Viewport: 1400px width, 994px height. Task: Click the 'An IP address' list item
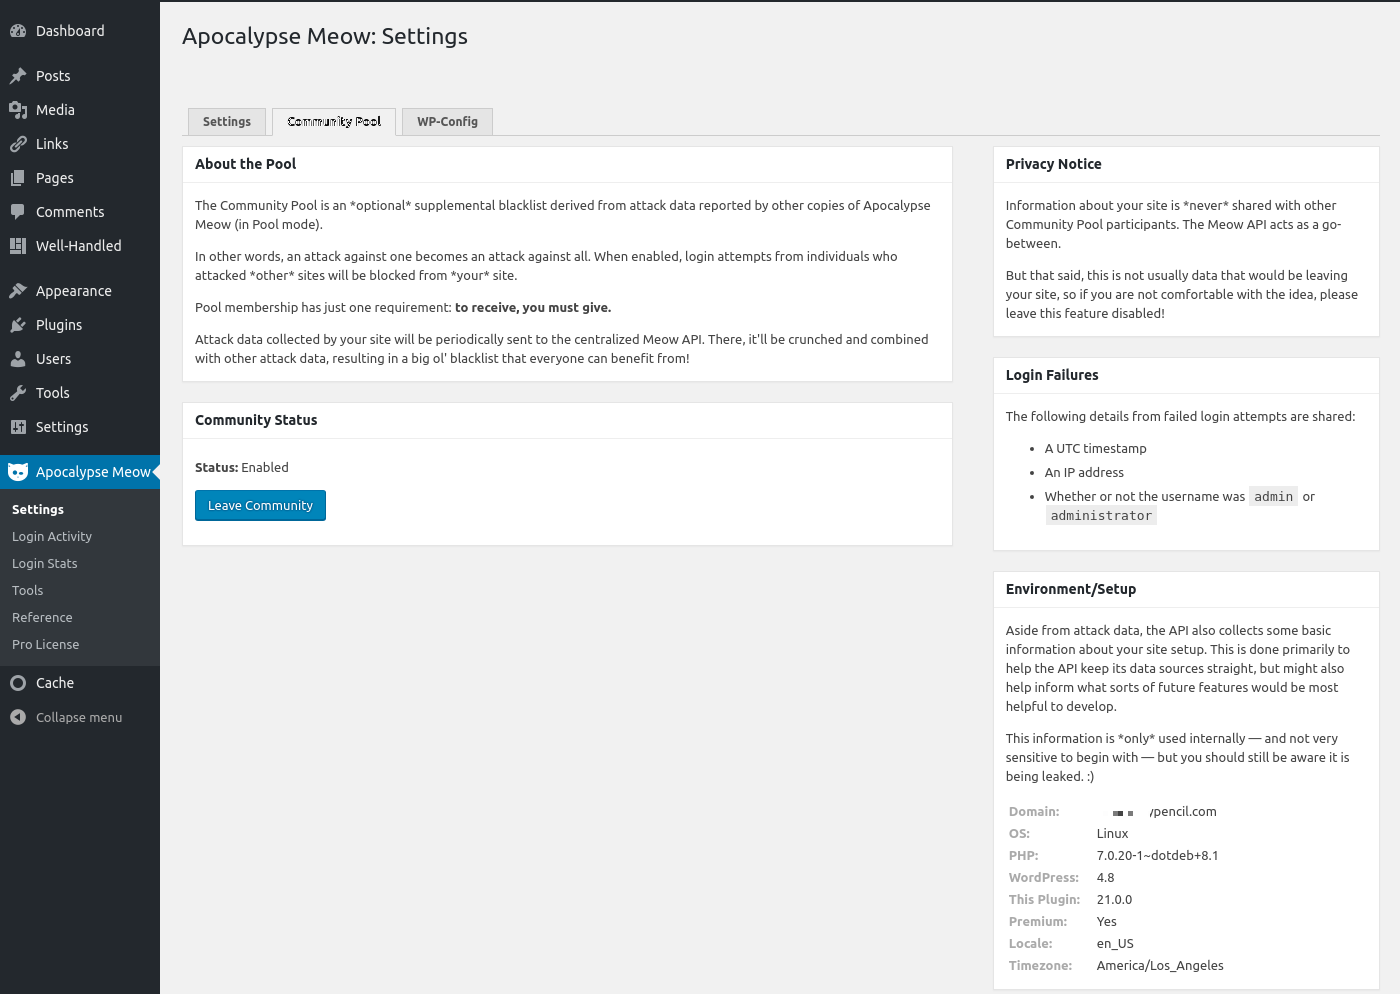click(x=1084, y=473)
